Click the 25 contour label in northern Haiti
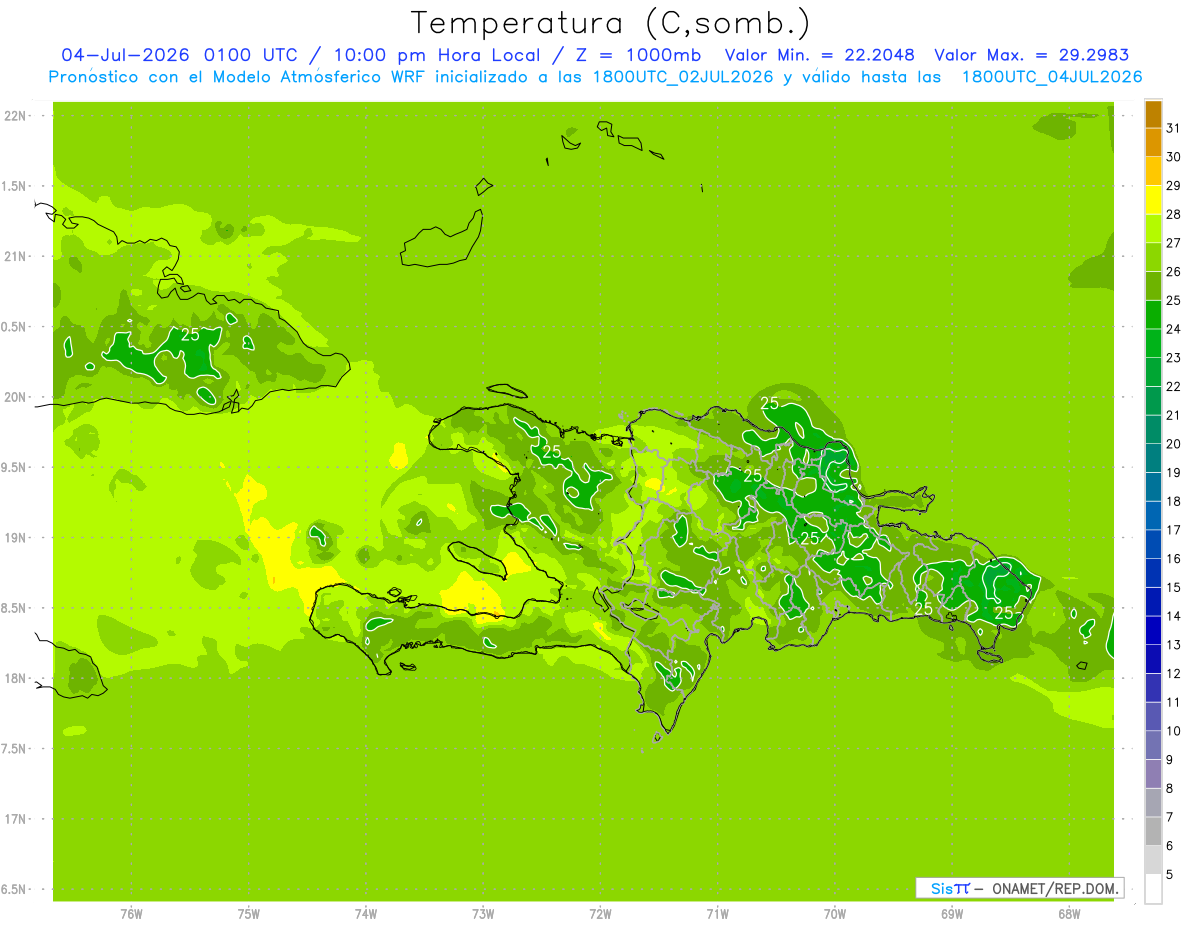Viewport: 1200px width, 927px height. [552, 451]
